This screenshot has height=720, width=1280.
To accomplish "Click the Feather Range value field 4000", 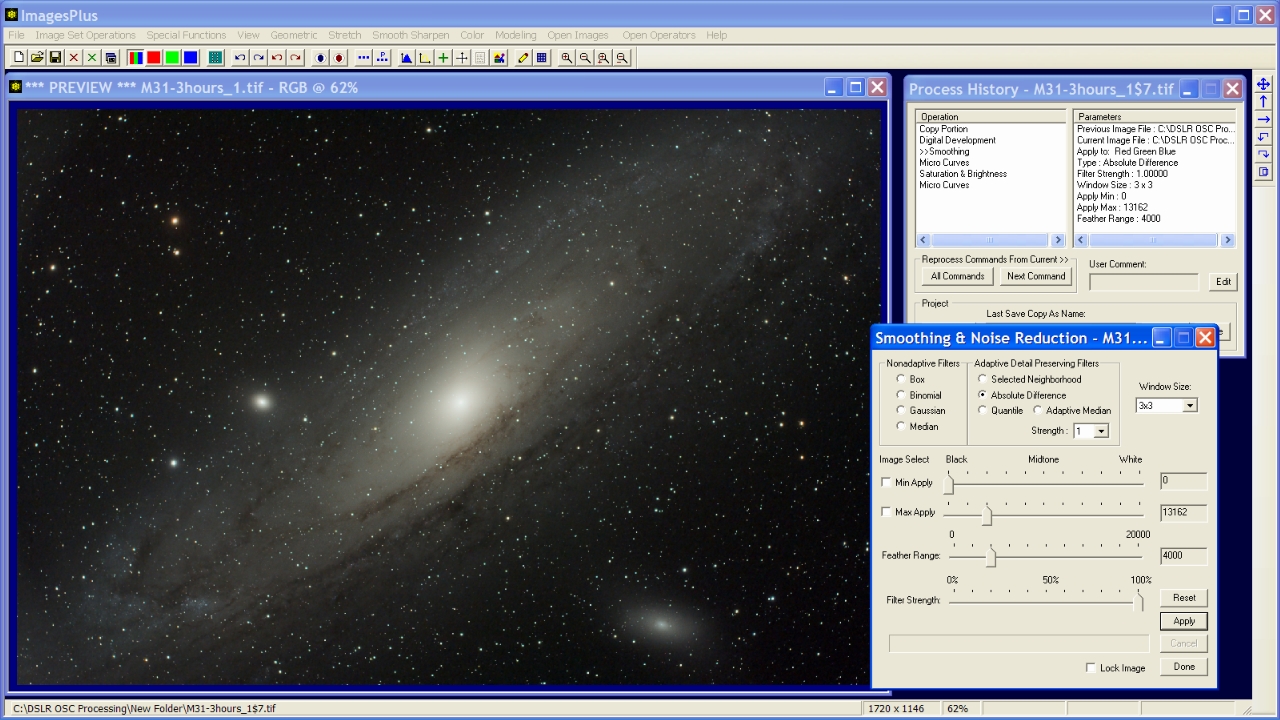I will click(x=1183, y=556).
